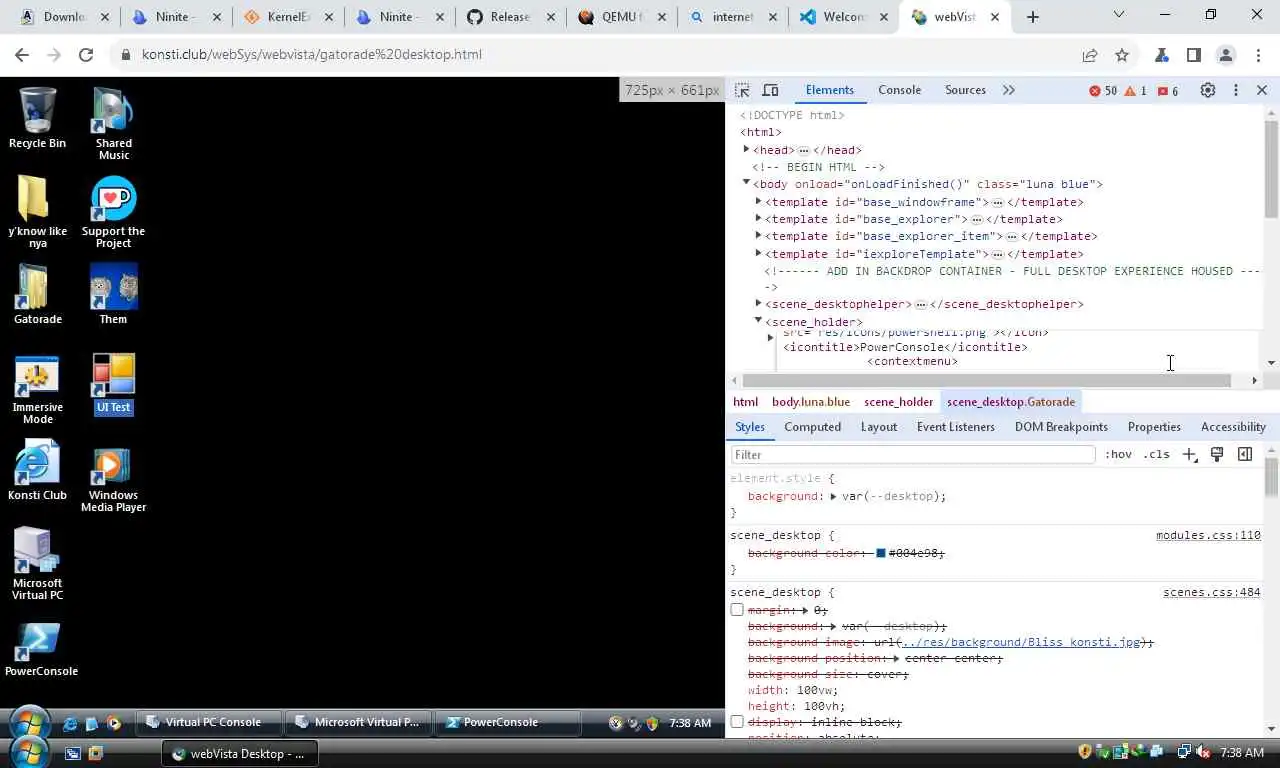
Task: Open the Event Listeners tab
Action: point(955,427)
